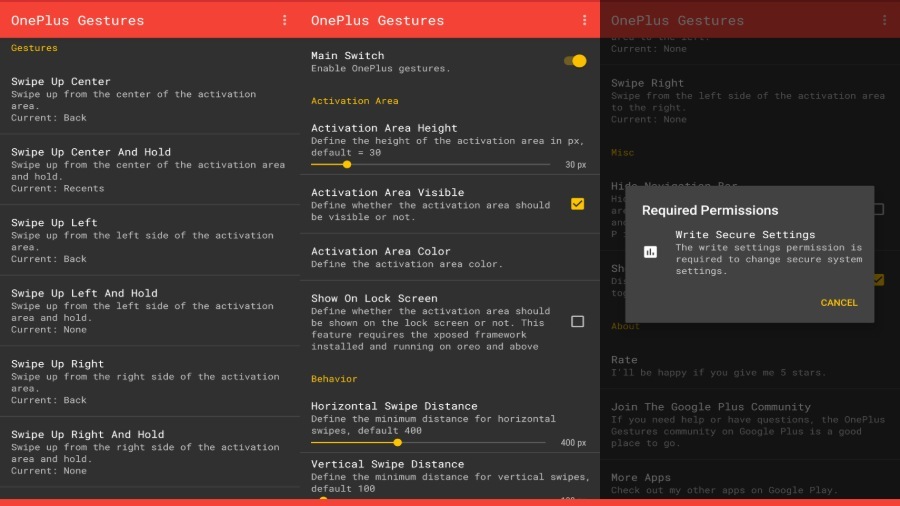The width and height of the screenshot is (900, 506).
Task: Toggle the Main Switch off
Action: click(x=575, y=61)
